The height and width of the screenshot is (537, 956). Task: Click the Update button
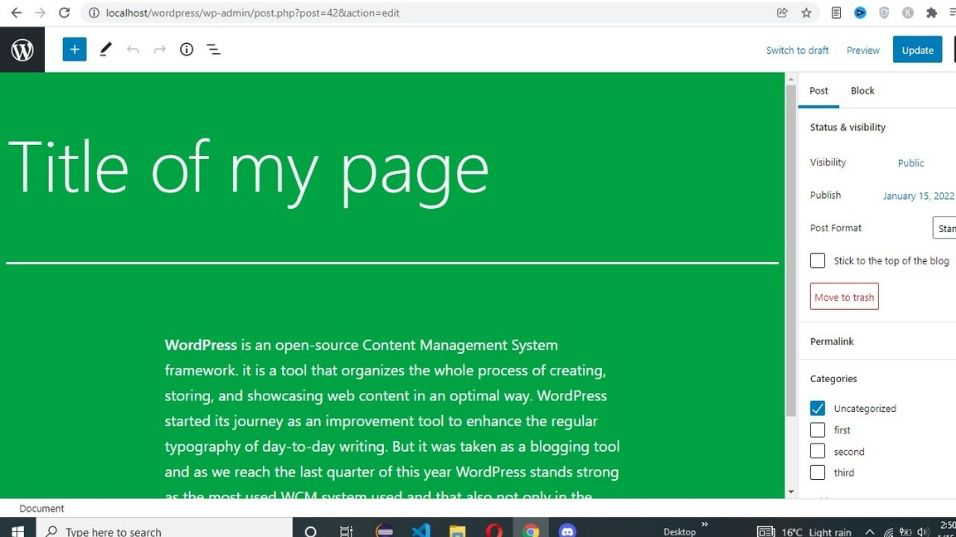pyautogui.click(x=917, y=50)
